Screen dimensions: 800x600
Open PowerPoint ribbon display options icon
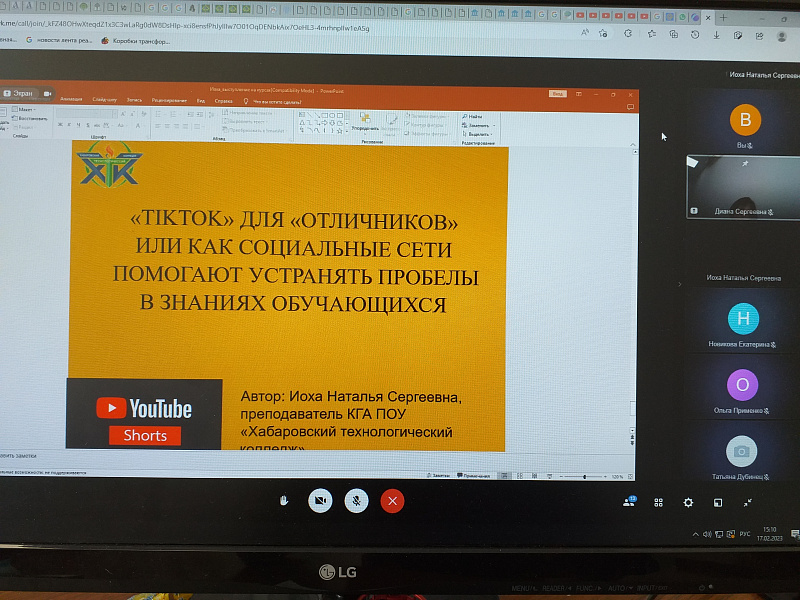579,94
